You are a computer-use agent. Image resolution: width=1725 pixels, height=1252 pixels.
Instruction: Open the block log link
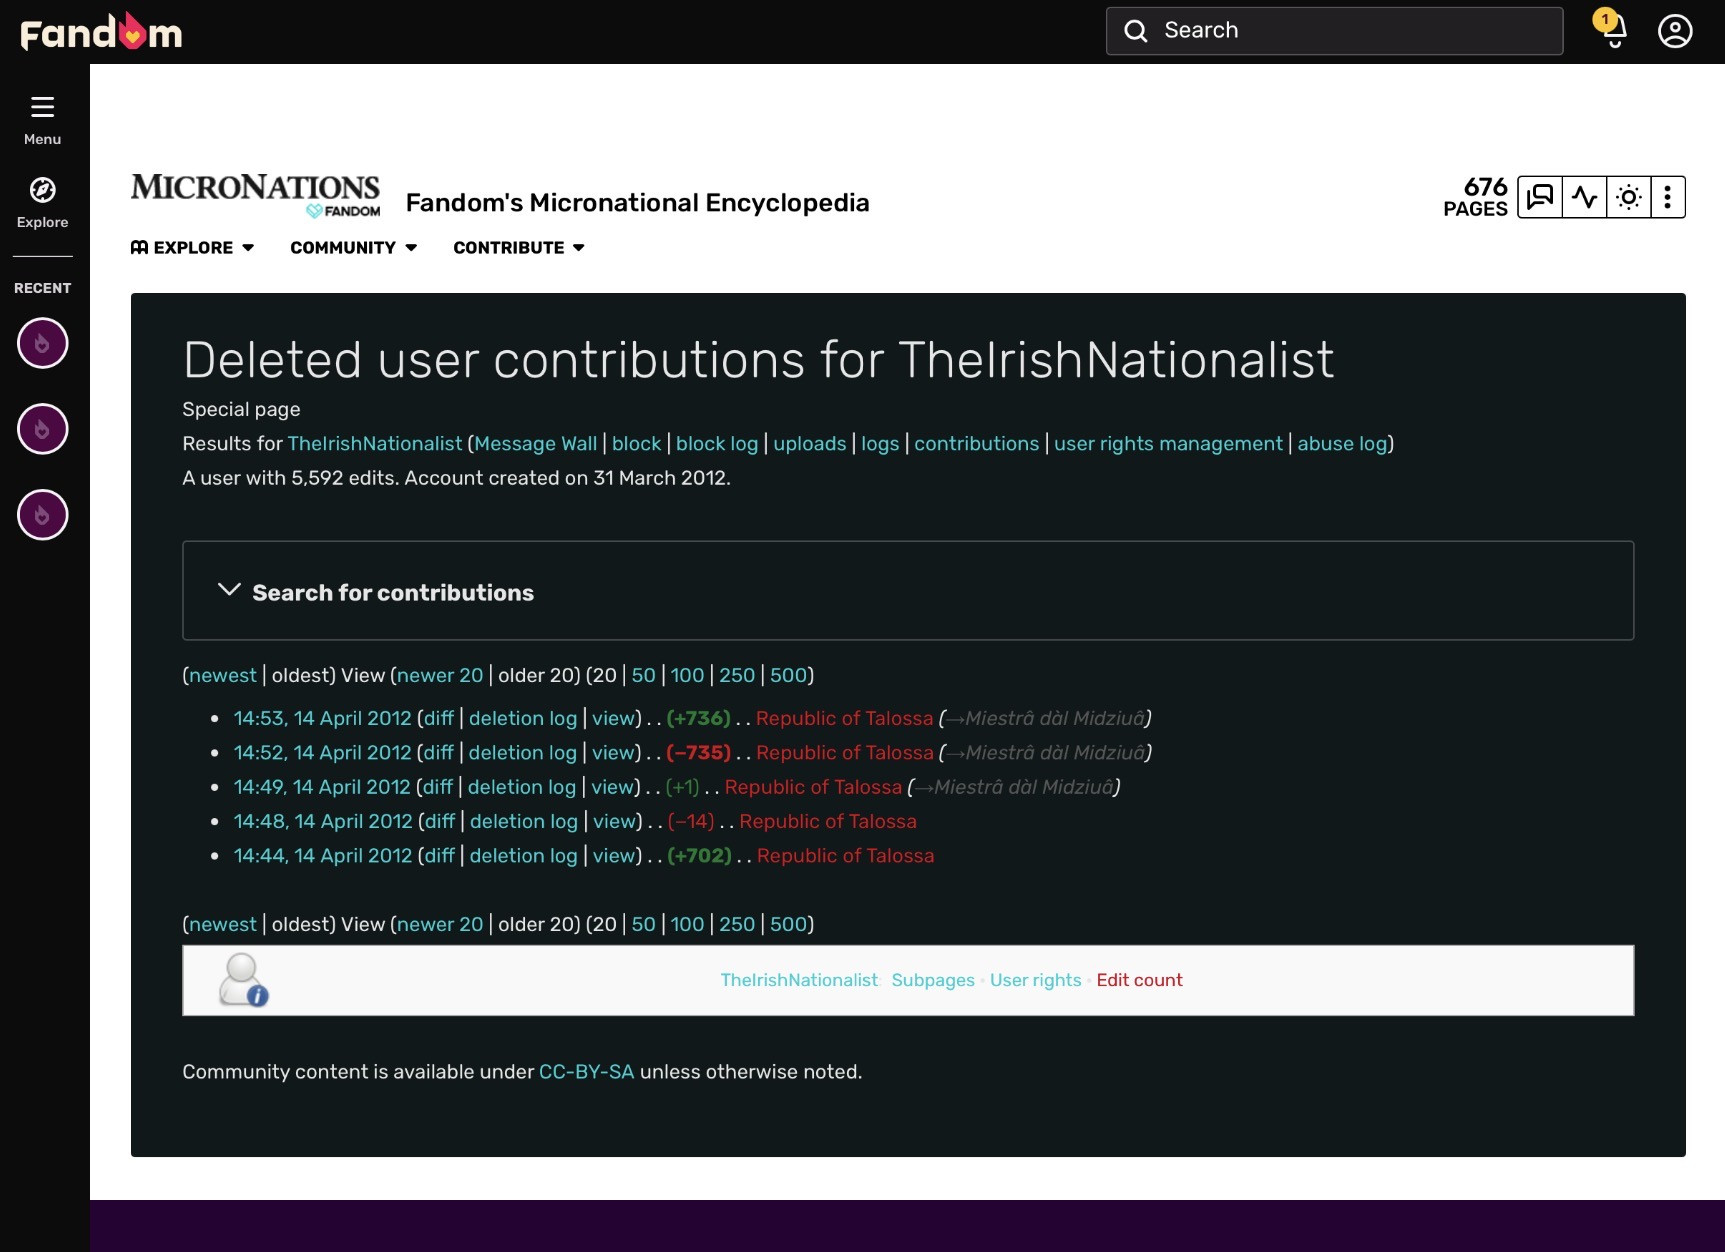[717, 444]
